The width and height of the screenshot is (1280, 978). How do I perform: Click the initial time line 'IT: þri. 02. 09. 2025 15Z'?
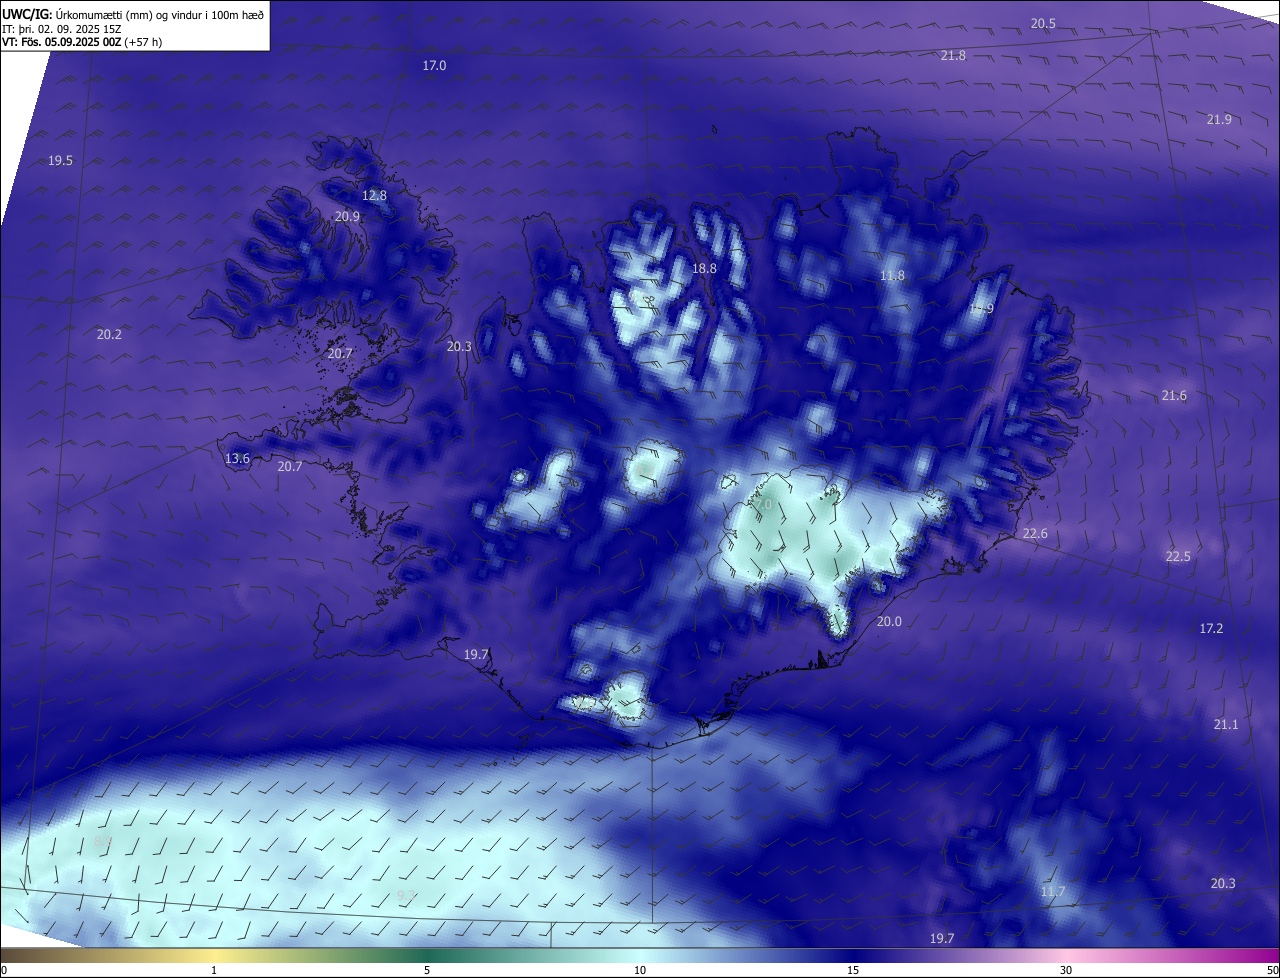coord(62,29)
